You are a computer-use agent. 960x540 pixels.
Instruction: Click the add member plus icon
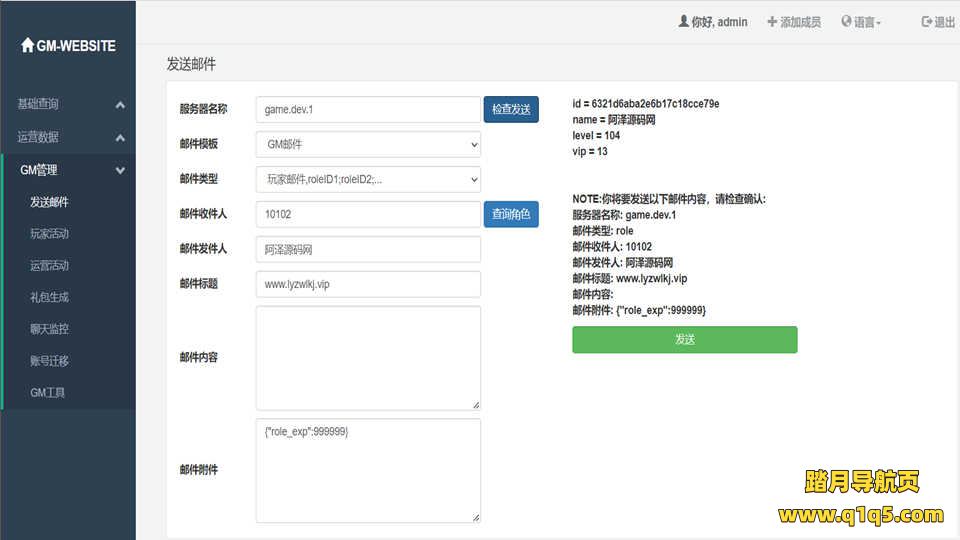click(x=772, y=22)
